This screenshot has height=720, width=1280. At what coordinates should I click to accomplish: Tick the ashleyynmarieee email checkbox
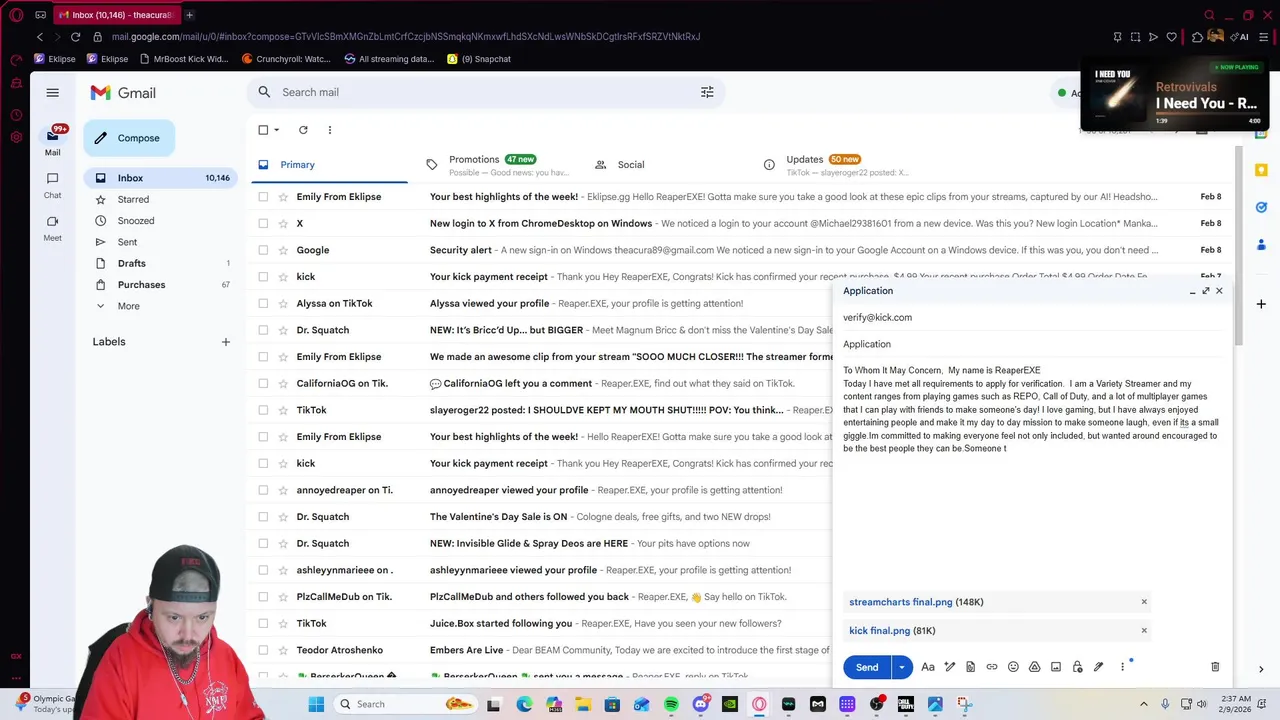pos(263,570)
